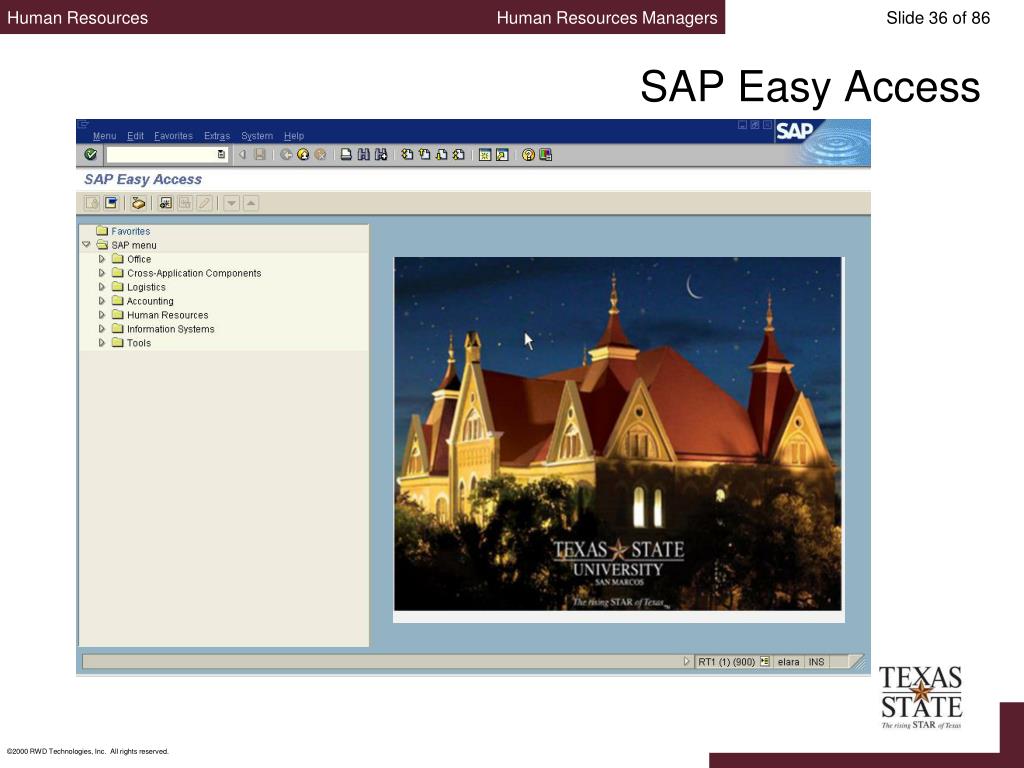Expand the Cross-Application Components folder
The image size is (1024, 768).
coord(102,273)
